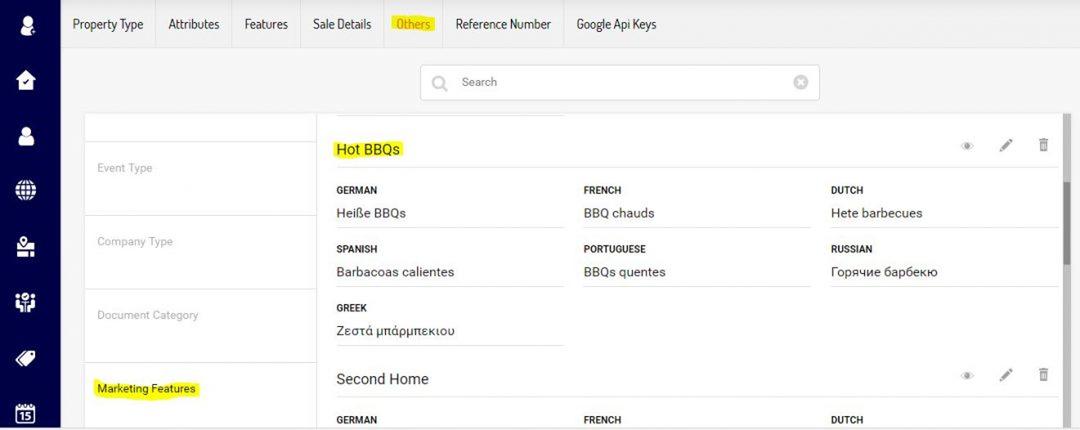Open the calendar icon in the sidebar
The width and height of the screenshot is (1080, 430).
27,412
